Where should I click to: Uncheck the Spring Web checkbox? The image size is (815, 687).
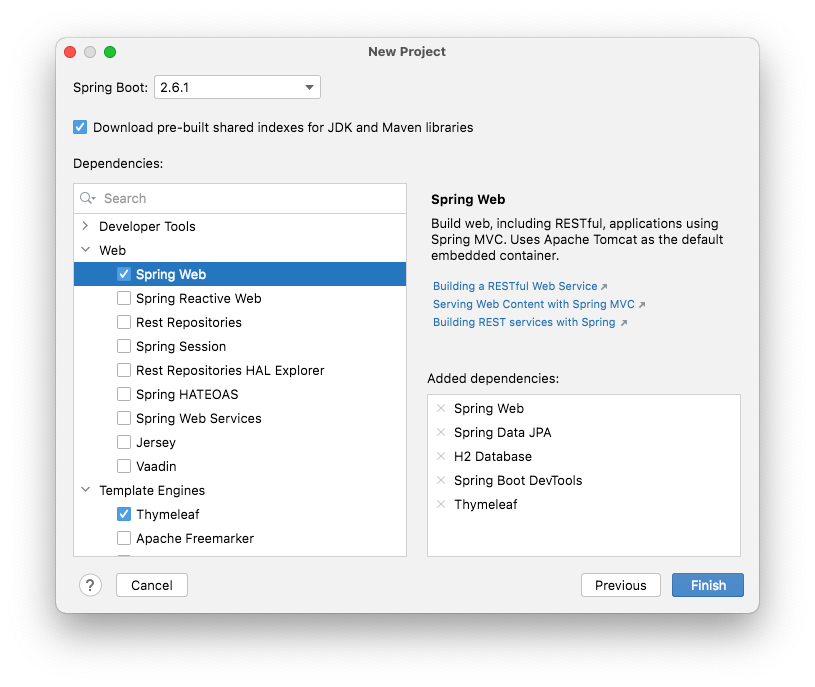pos(124,274)
